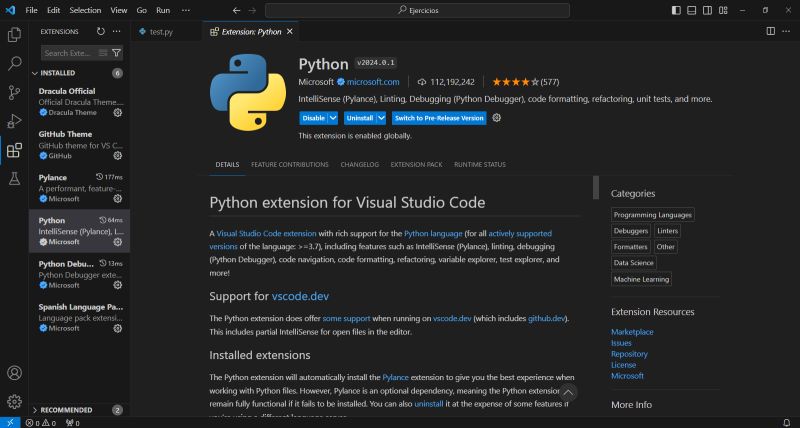Toggle the bottom panel layout icon
The width and height of the screenshot is (800, 428).
tap(691, 10)
